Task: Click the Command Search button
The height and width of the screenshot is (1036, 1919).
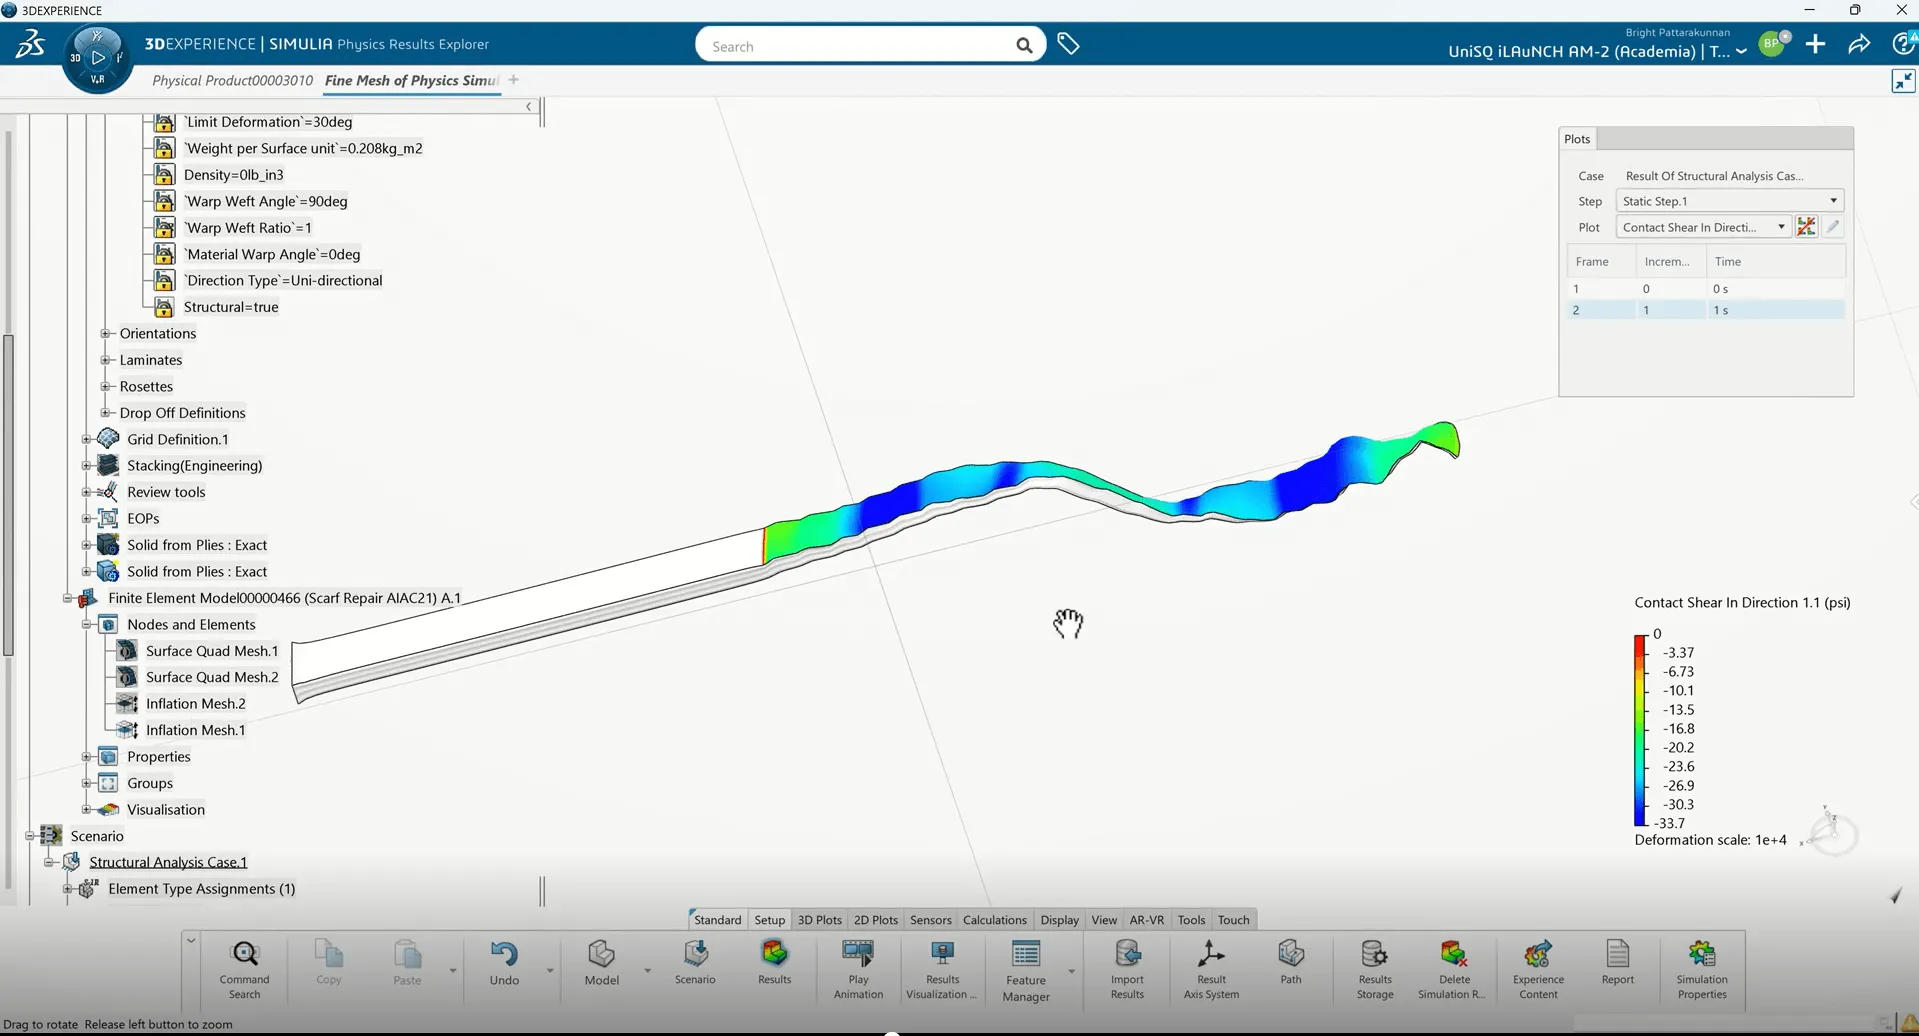Action: click(x=244, y=965)
